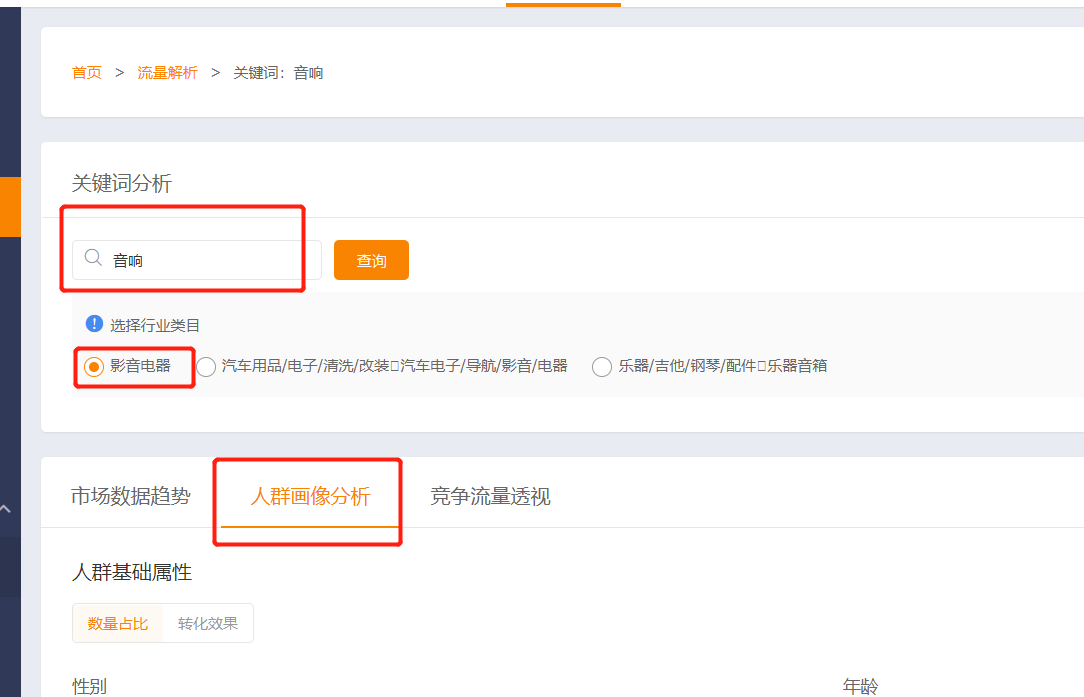Click the blue info icon beside 选择行业类目
This screenshot has height=697, width=1084.
[94, 324]
